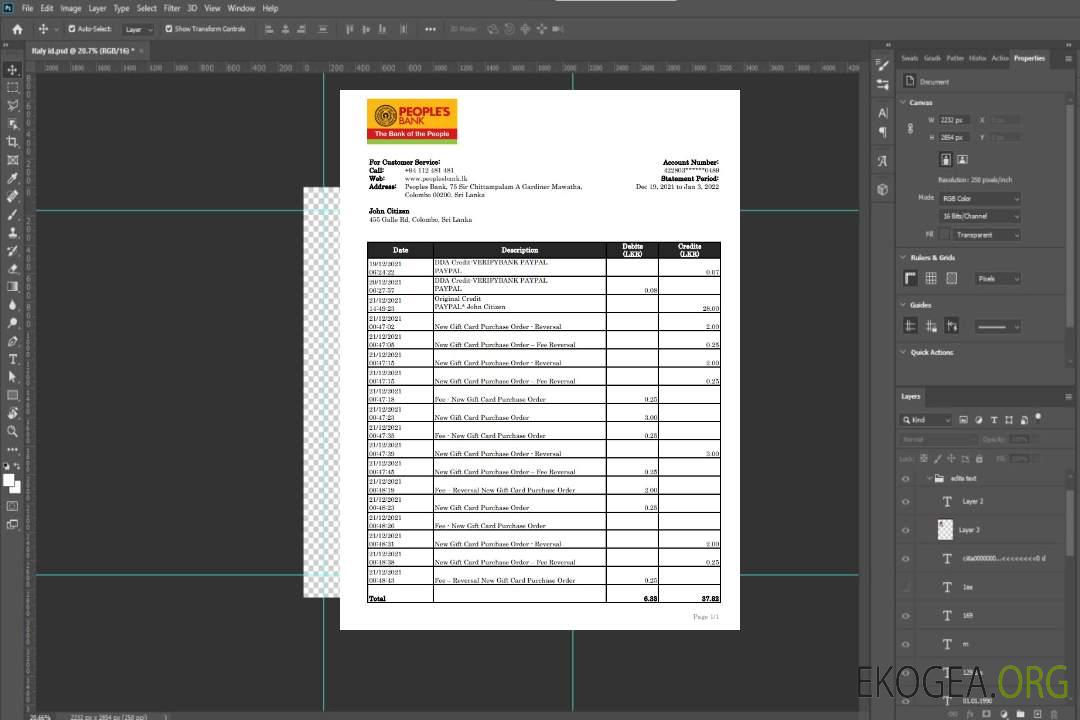The width and height of the screenshot is (1080, 720).
Task: Hide the Layer 2 text layer
Action: (906, 502)
